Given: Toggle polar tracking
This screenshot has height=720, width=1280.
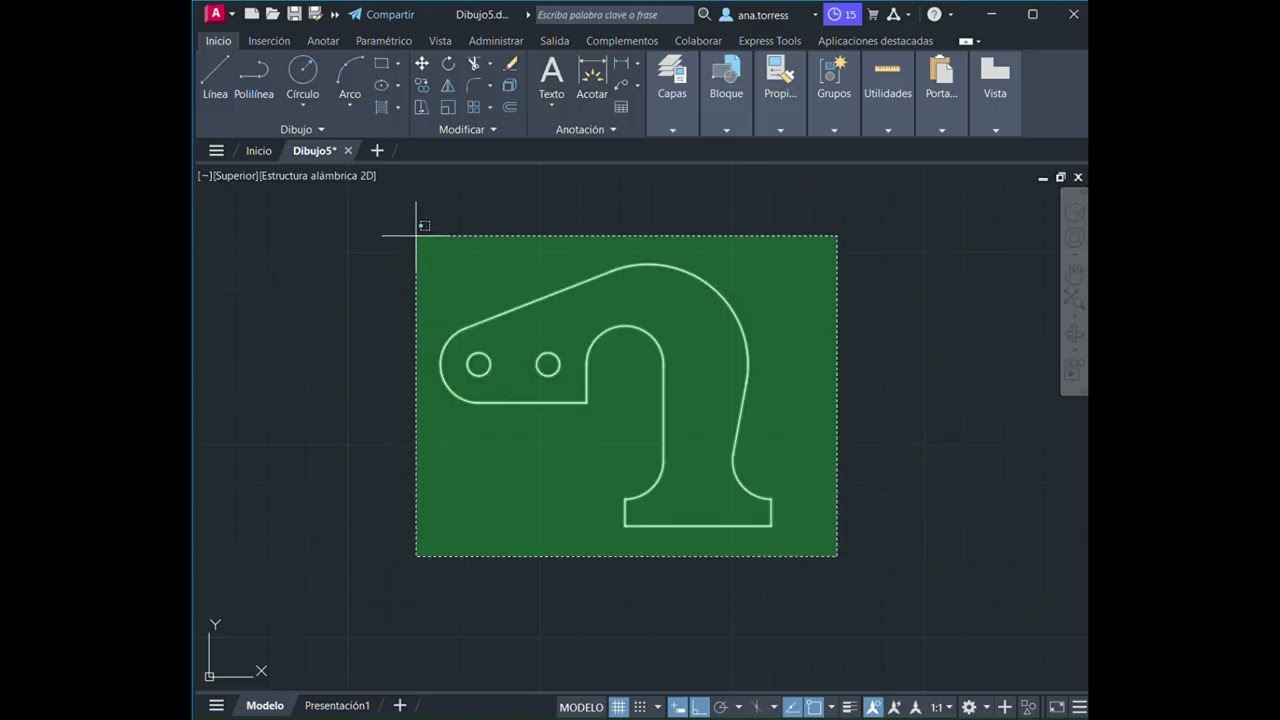Looking at the screenshot, I should pyautogui.click(x=720, y=707).
